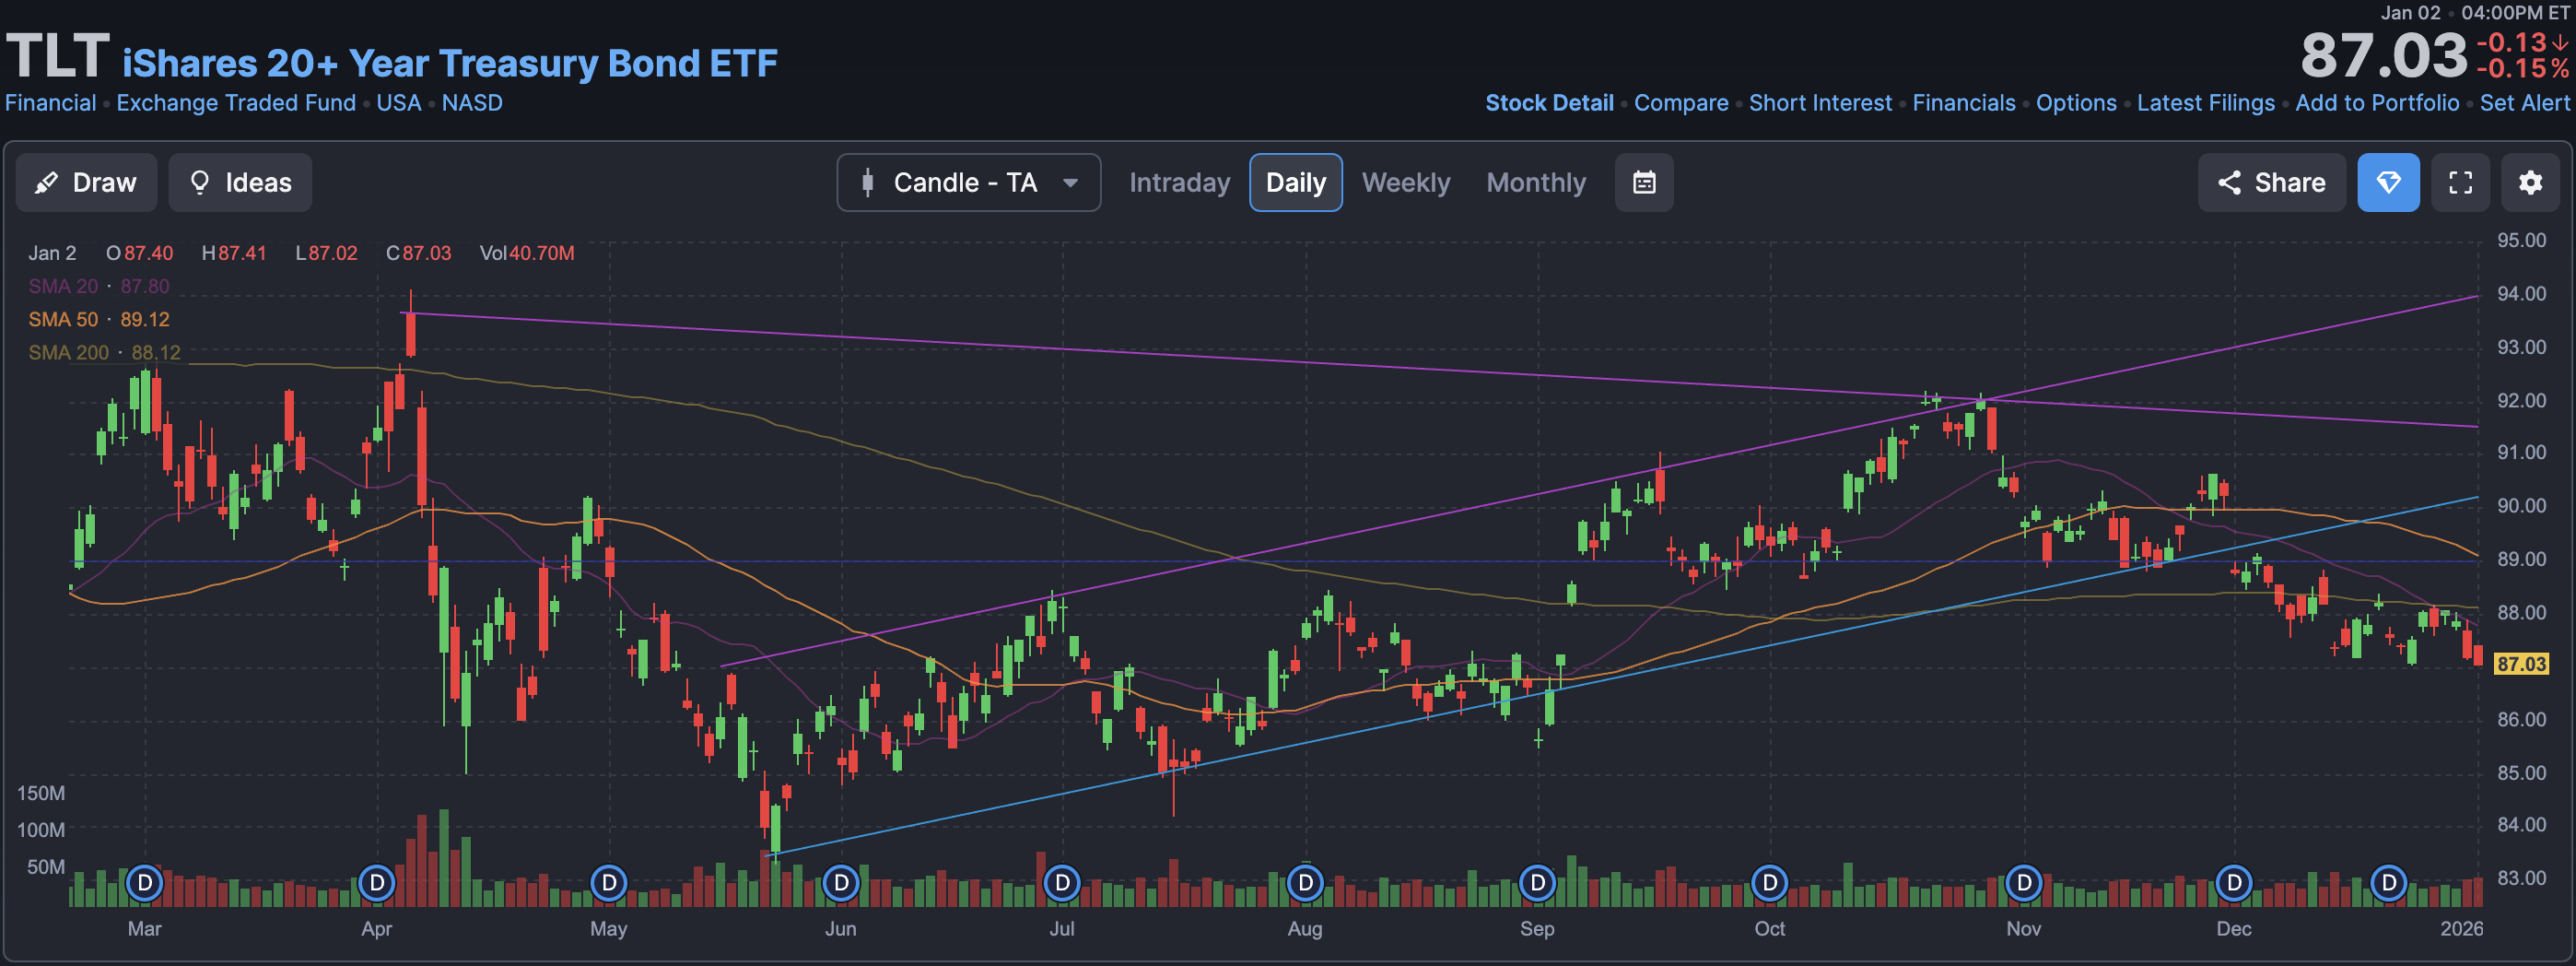
Task: Click the August dividend marker
Action: pyautogui.click(x=1305, y=883)
